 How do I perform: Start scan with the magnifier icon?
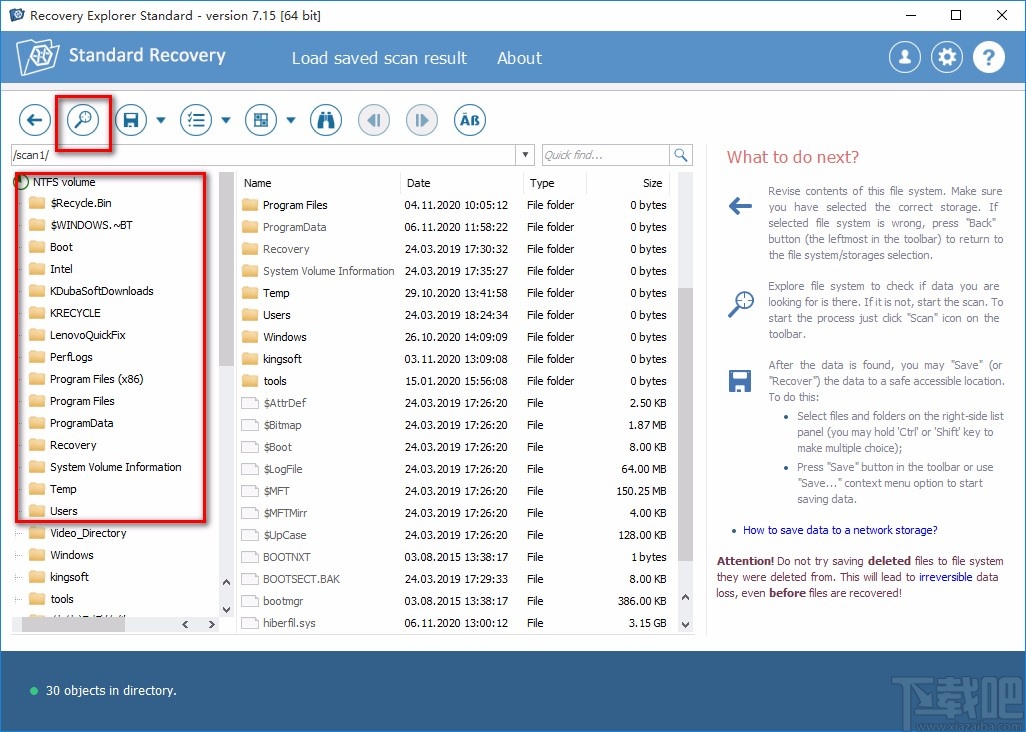(83, 120)
